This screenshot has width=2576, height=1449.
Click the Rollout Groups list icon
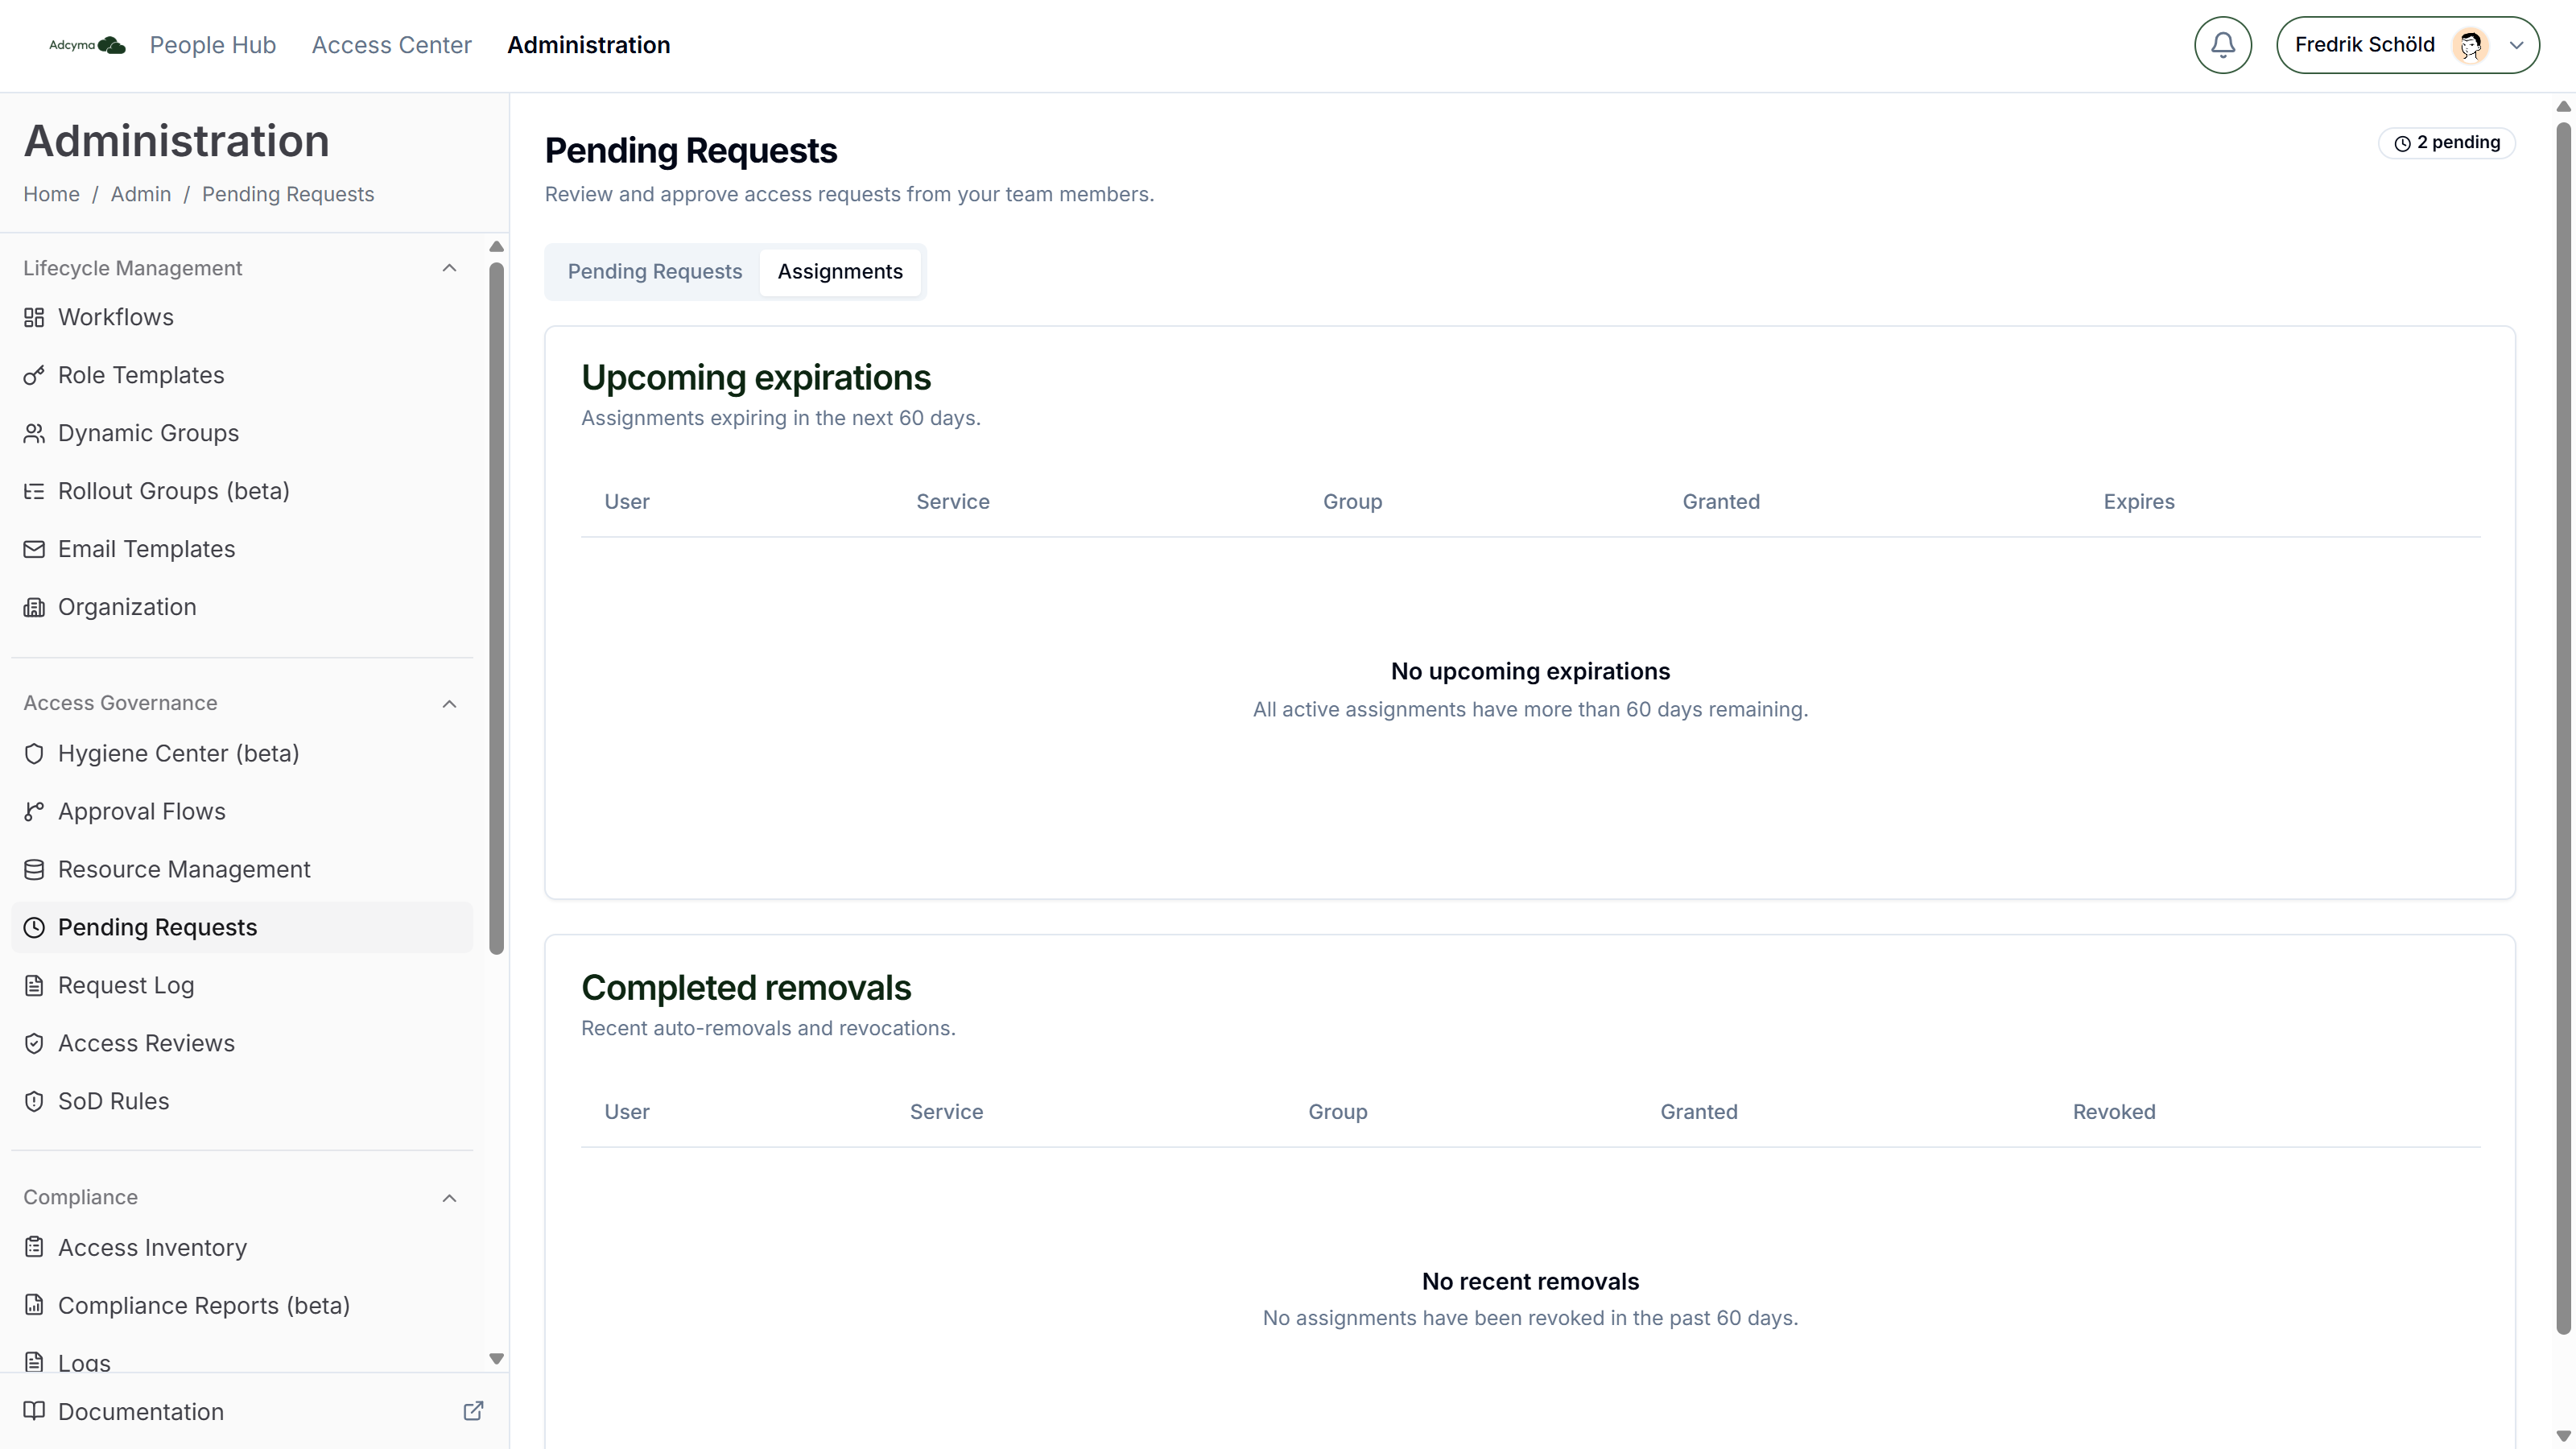pos(34,491)
